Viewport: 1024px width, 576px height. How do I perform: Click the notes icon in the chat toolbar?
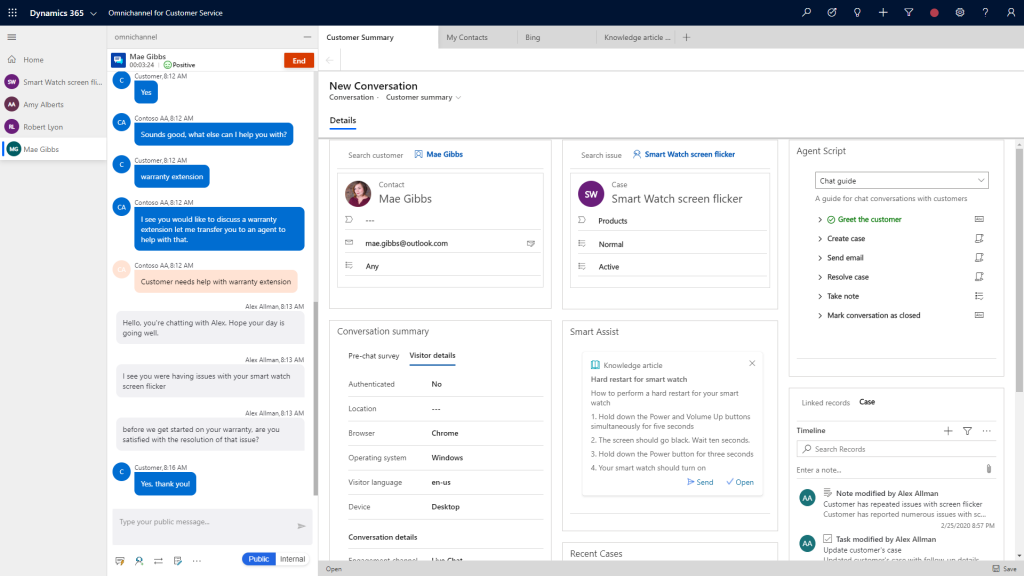point(177,561)
